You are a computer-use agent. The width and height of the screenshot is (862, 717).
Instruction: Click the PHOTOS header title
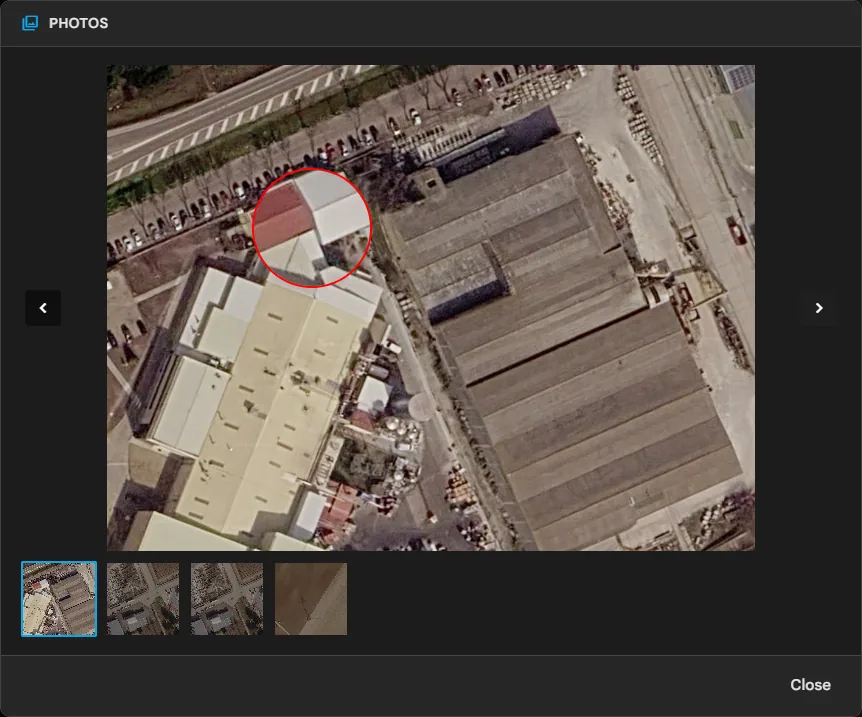(x=78, y=23)
